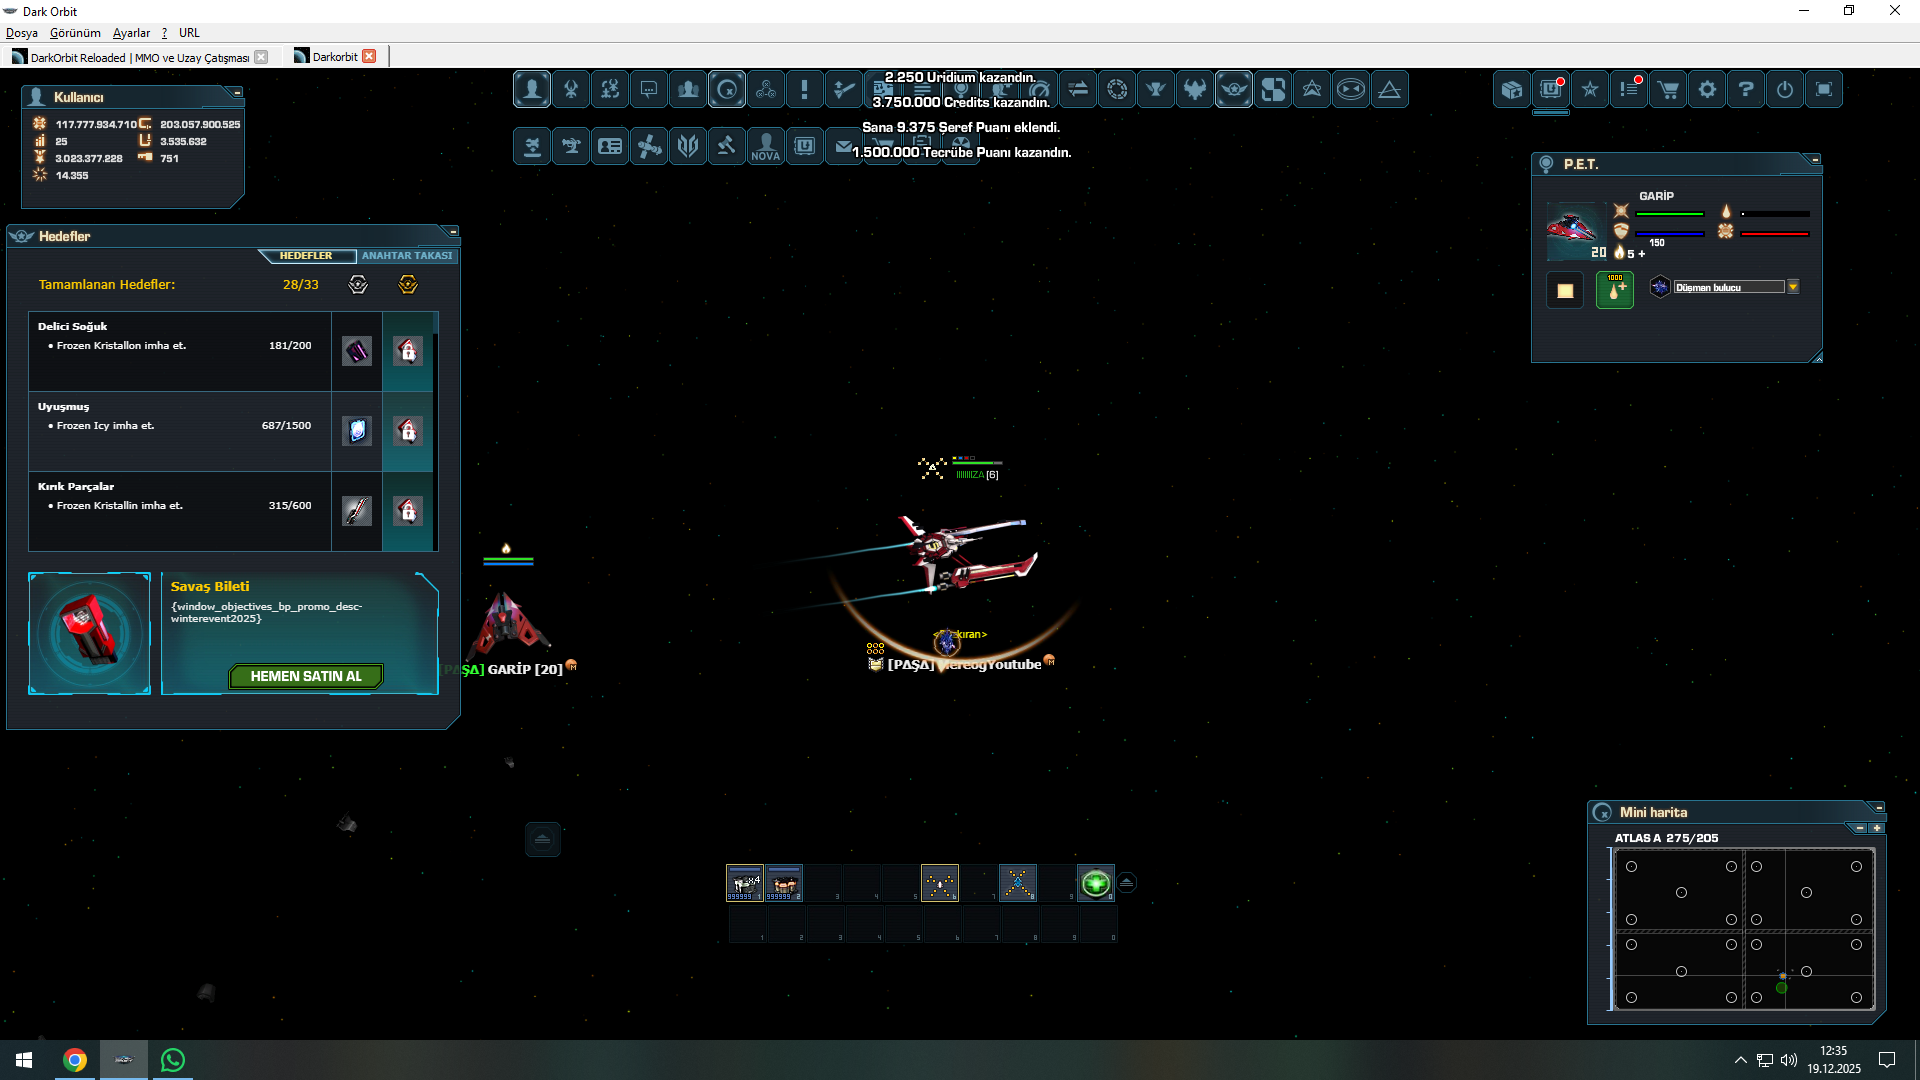Image resolution: width=1920 pixels, height=1080 pixels.
Task: Click the Düşman bulucu gear selection field
Action: [1729, 287]
